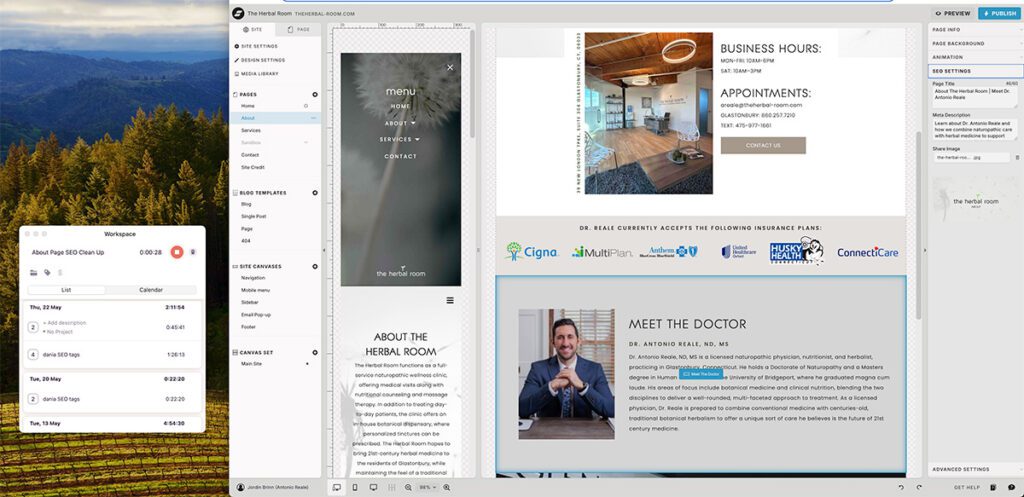Open the Mobile menu site canvas
Image resolution: width=1024 pixels, height=497 pixels.
(255, 290)
